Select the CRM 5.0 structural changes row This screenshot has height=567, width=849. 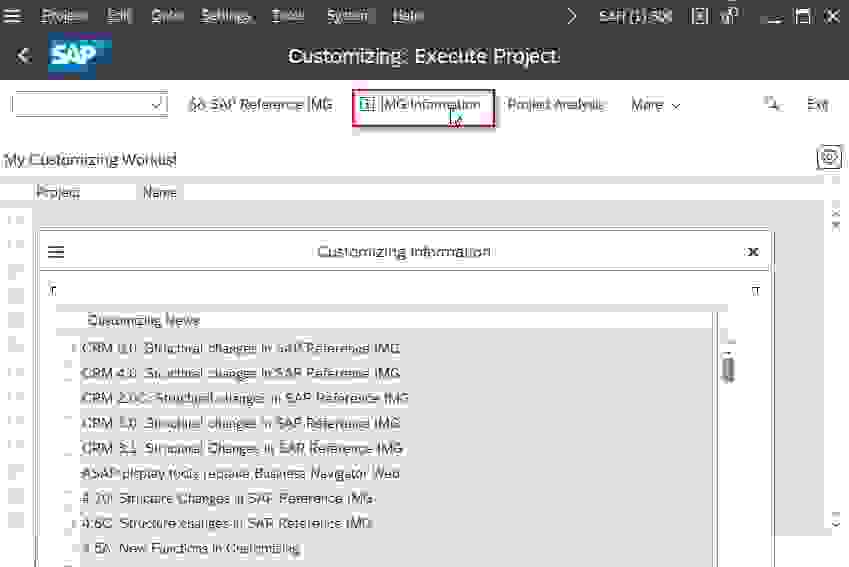240,423
